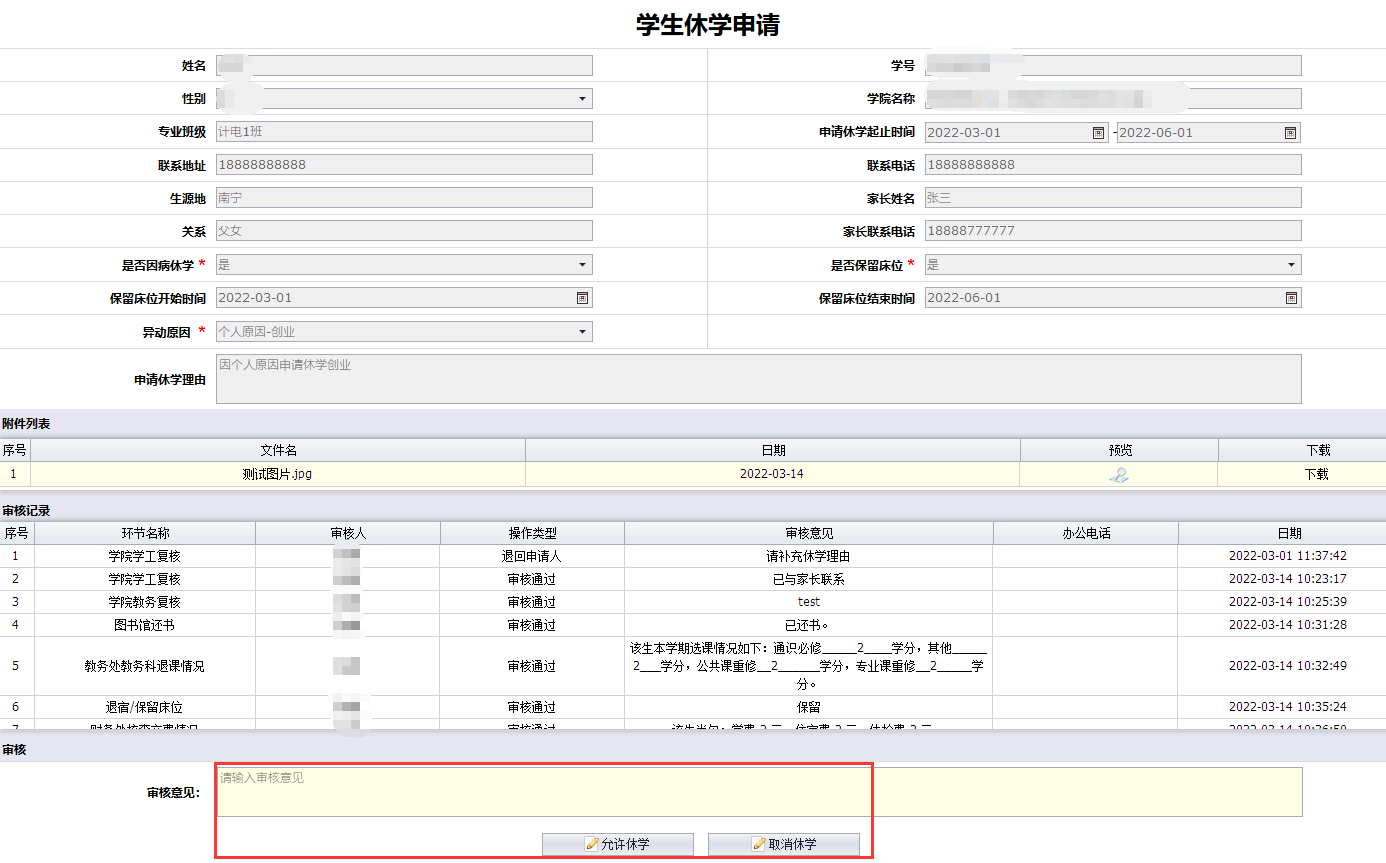Viewport: 1386px width, 863px height.
Task: Click the 文件名 column header
Action: 278,451
